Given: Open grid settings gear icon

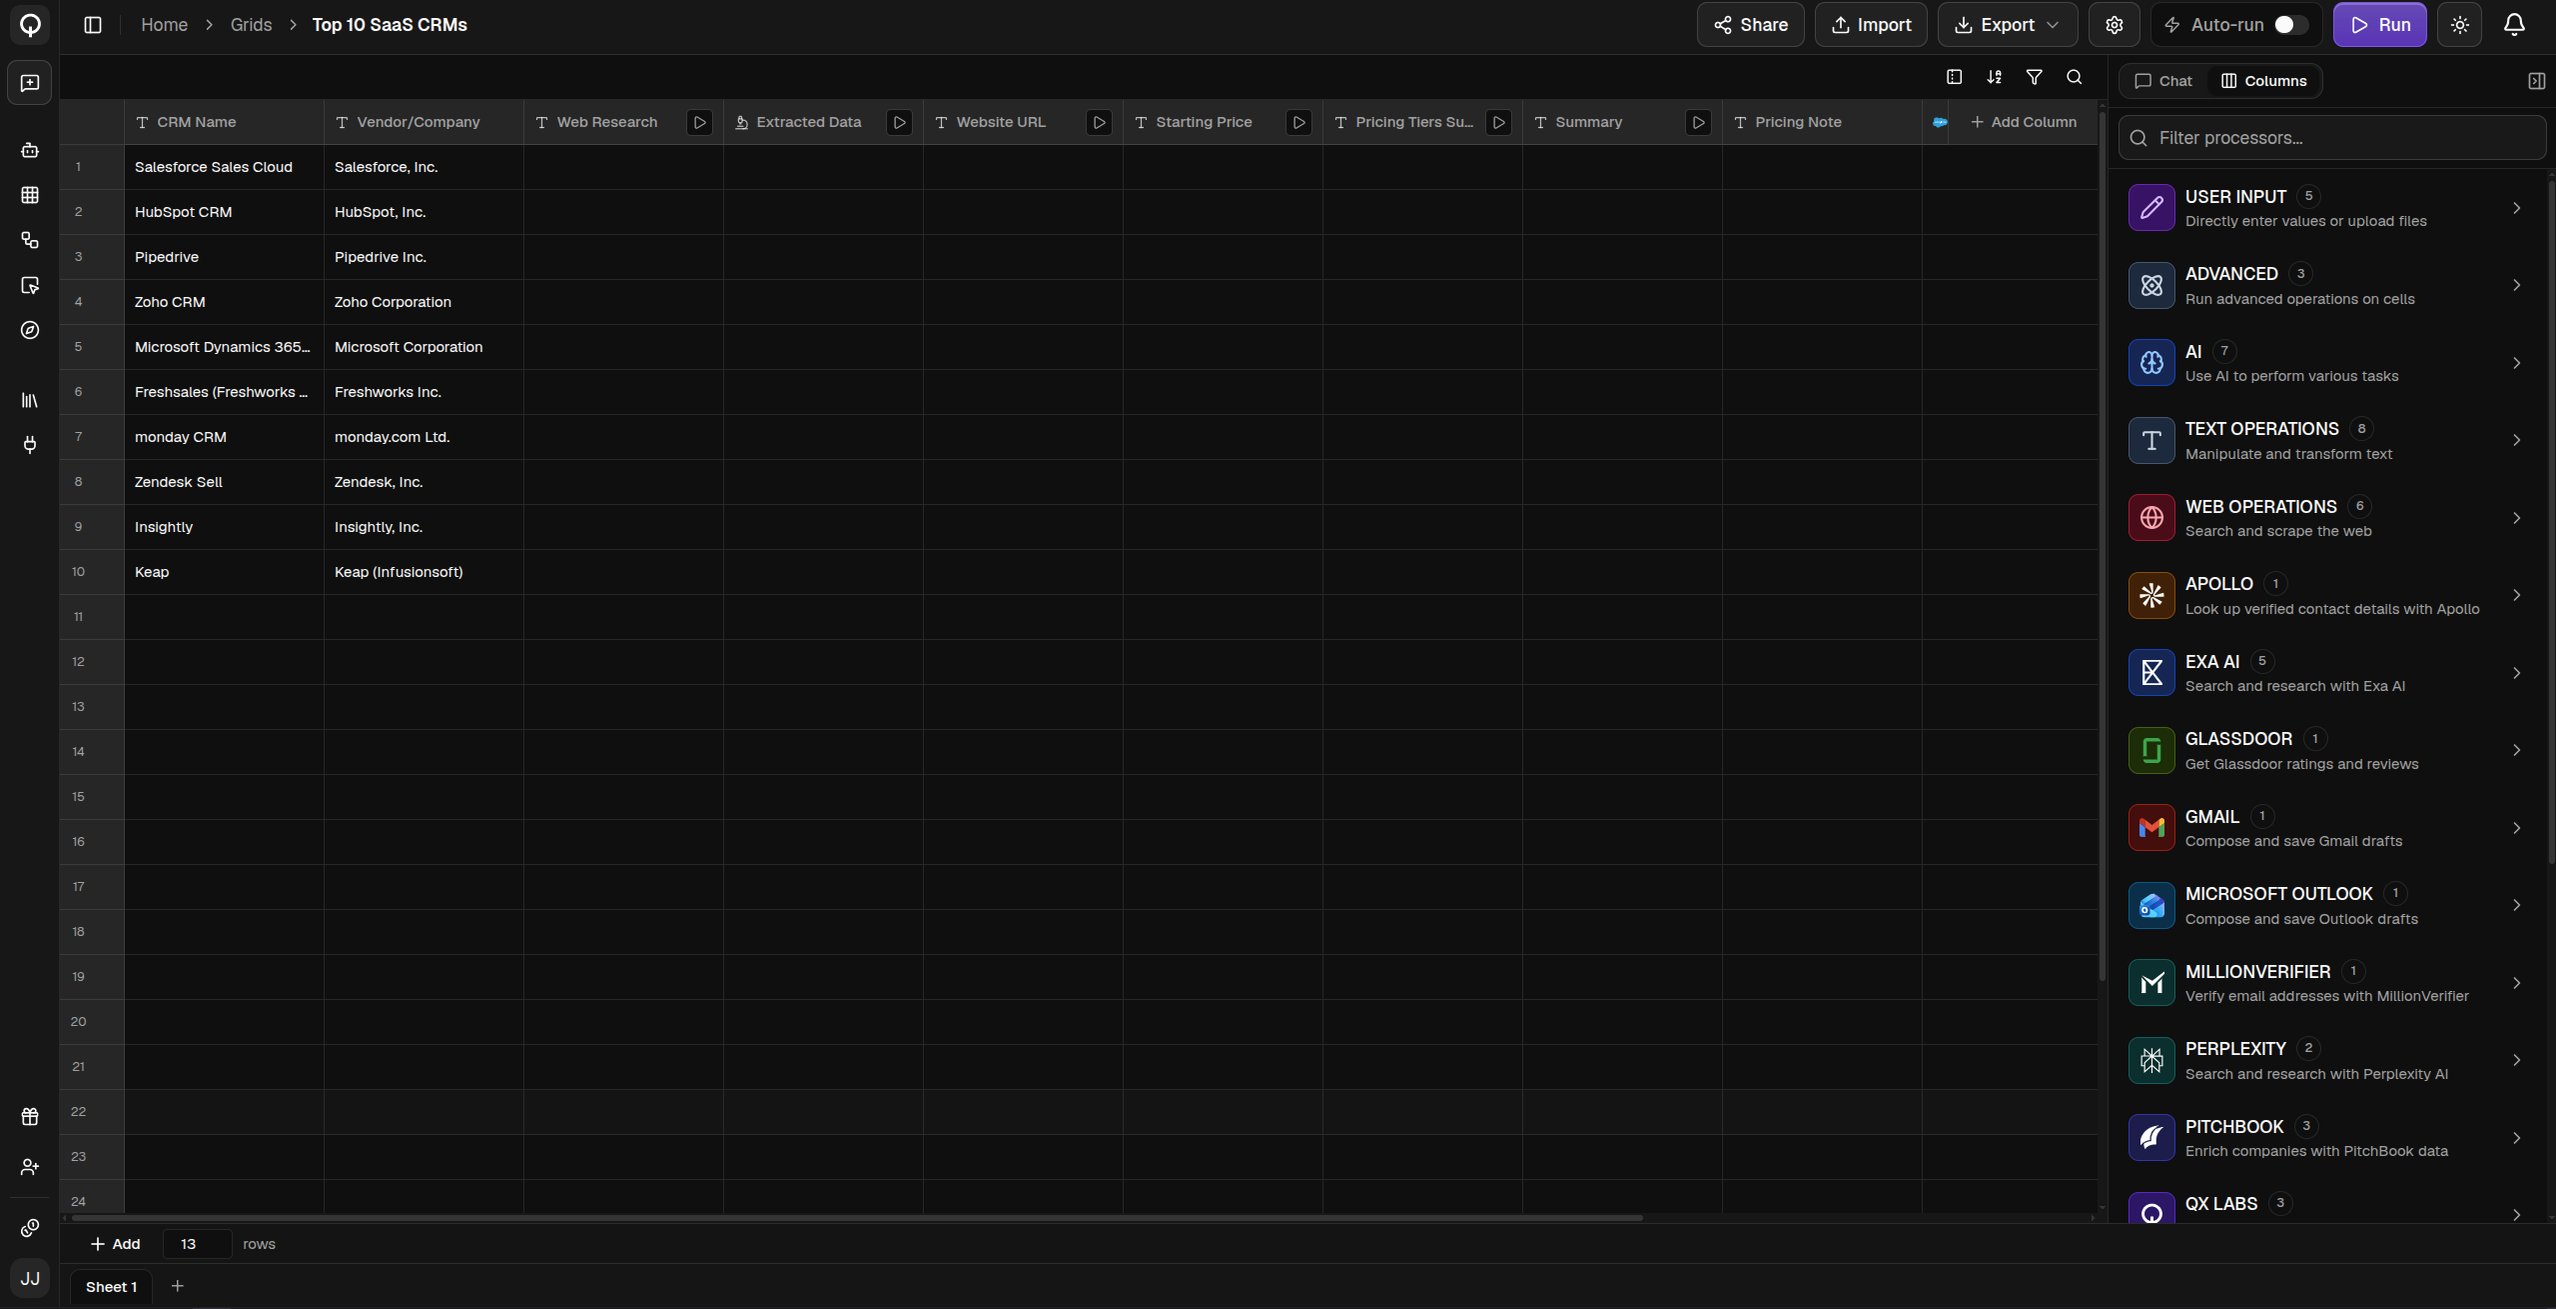Looking at the screenshot, I should click(2114, 25).
